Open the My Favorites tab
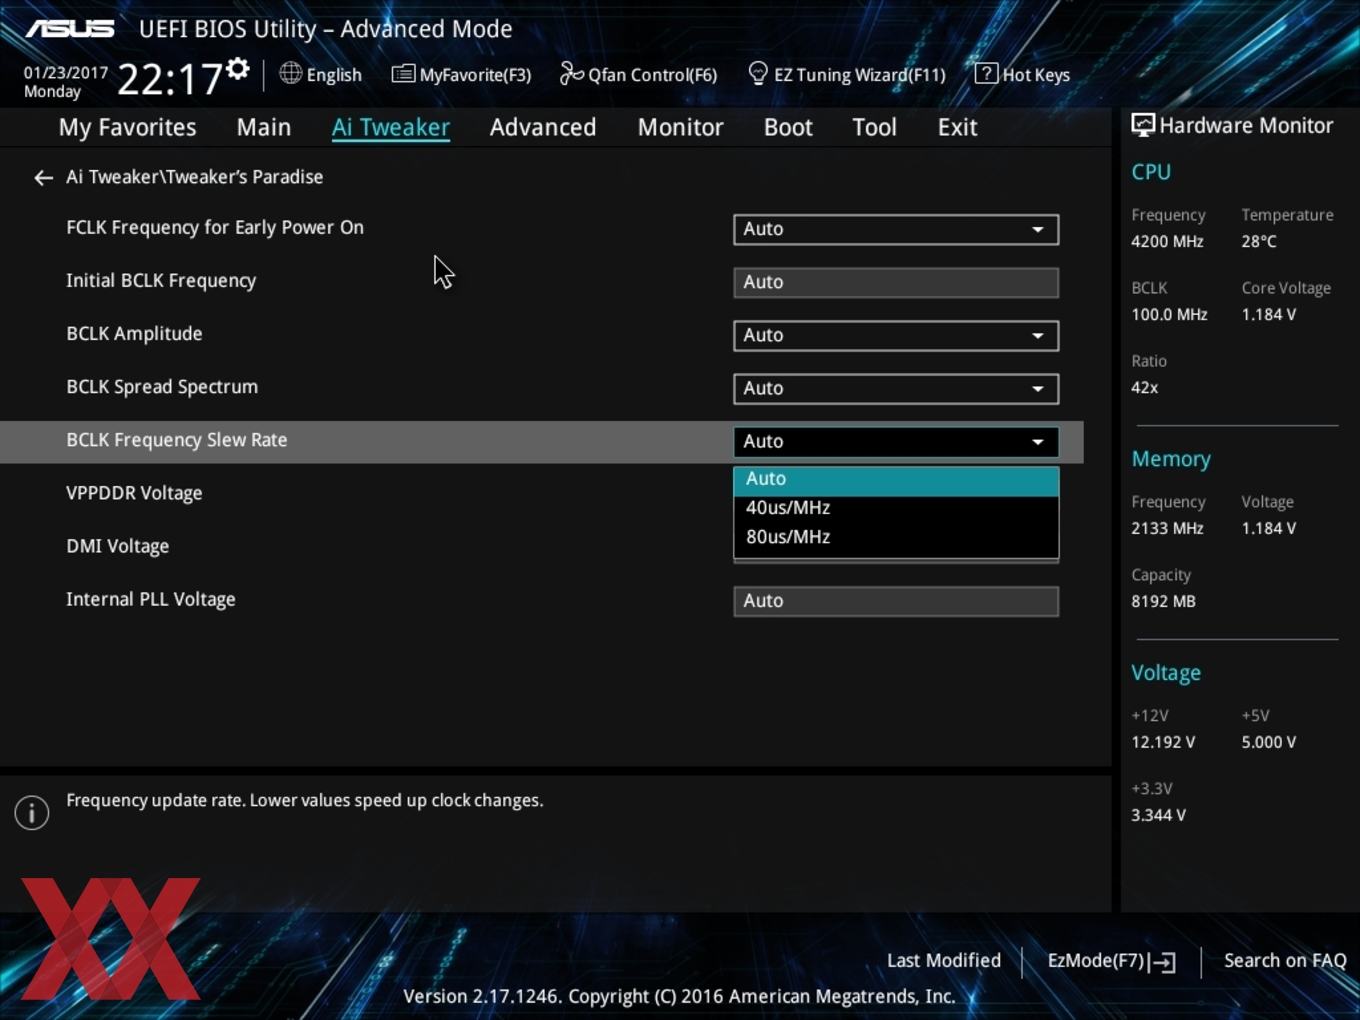Screen dimensions: 1360x1020 [x=127, y=127]
